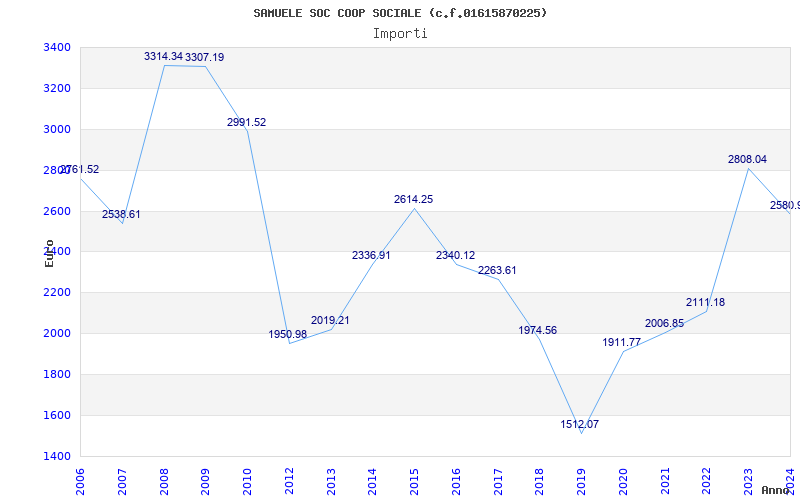This screenshot has height=500, width=800.
Task: Click the x-axis year 2013
Action: coord(331,482)
